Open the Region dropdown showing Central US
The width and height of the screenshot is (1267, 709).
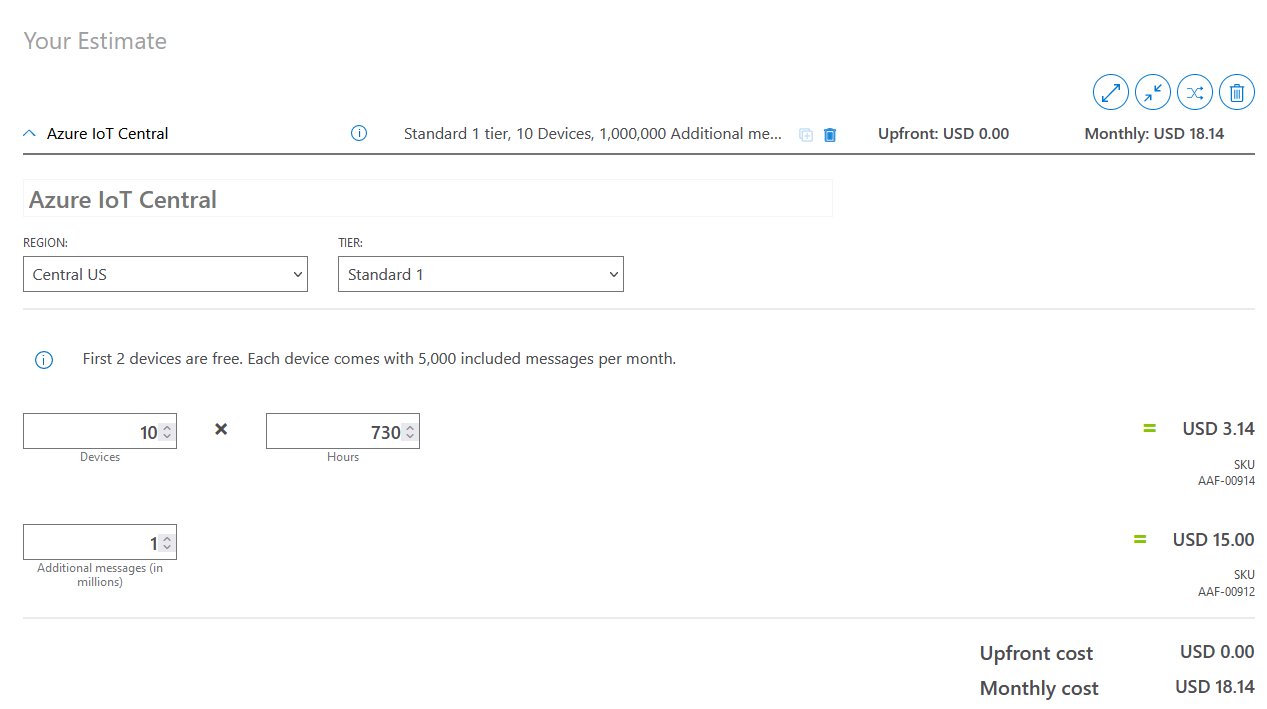tap(165, 274)
